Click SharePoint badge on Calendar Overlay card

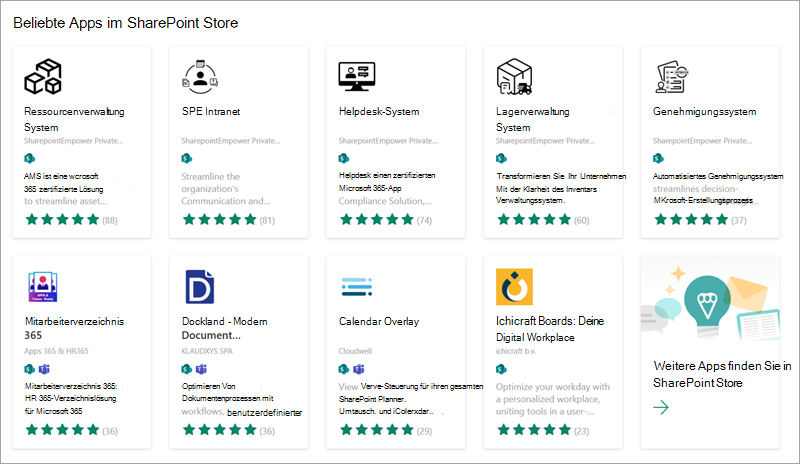coord(344,369)
